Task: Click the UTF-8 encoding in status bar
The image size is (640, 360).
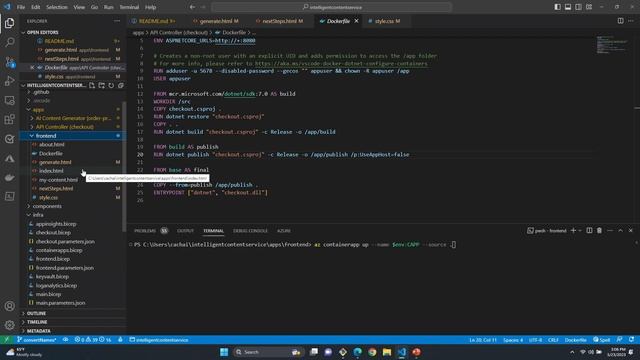Action: point(535,340)
